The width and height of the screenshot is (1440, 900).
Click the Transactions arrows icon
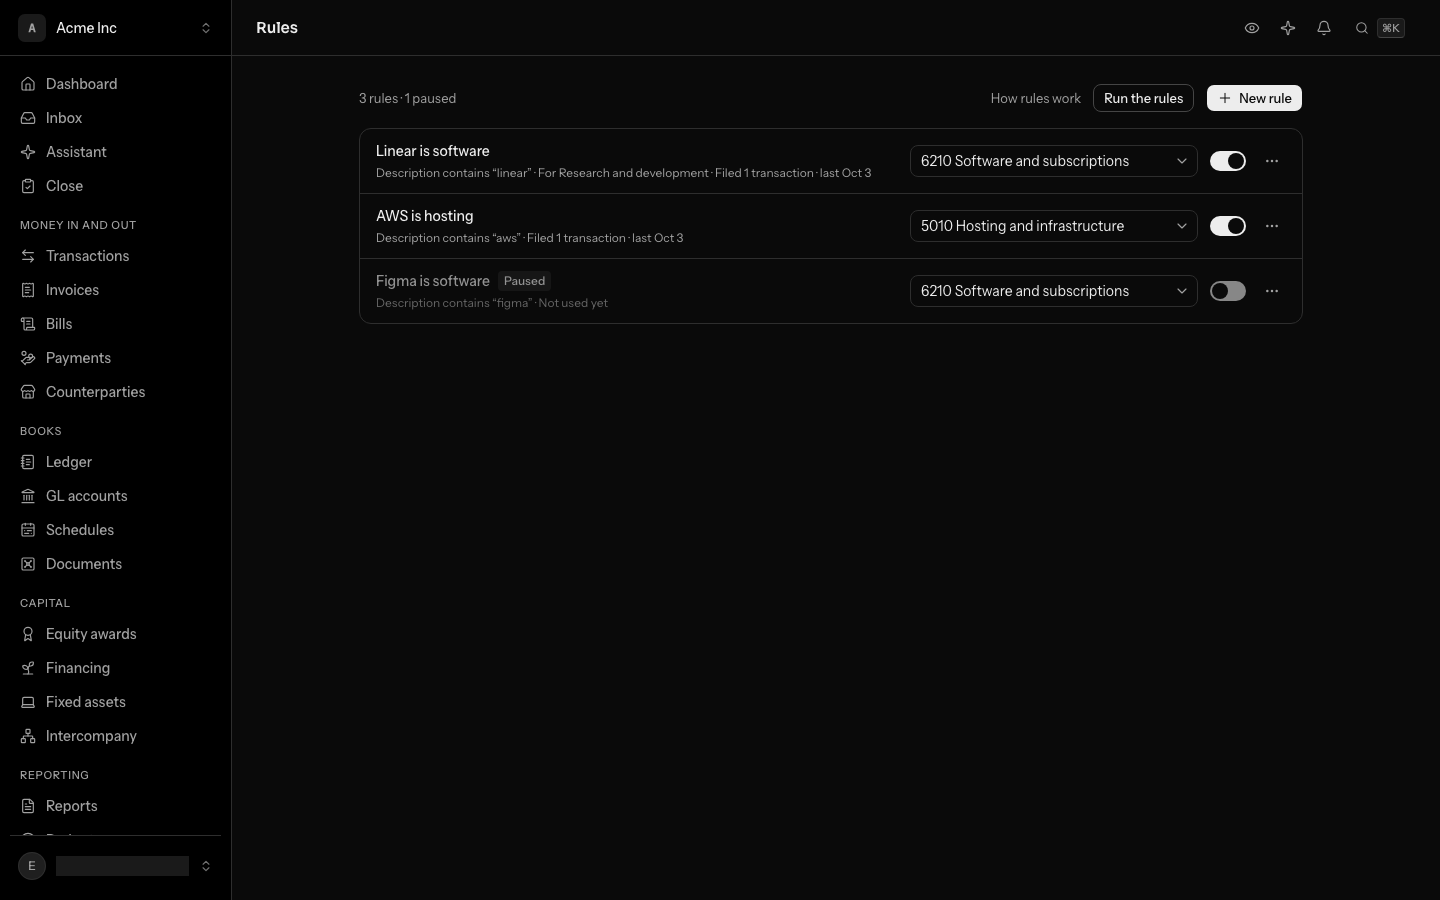point(28,256)
